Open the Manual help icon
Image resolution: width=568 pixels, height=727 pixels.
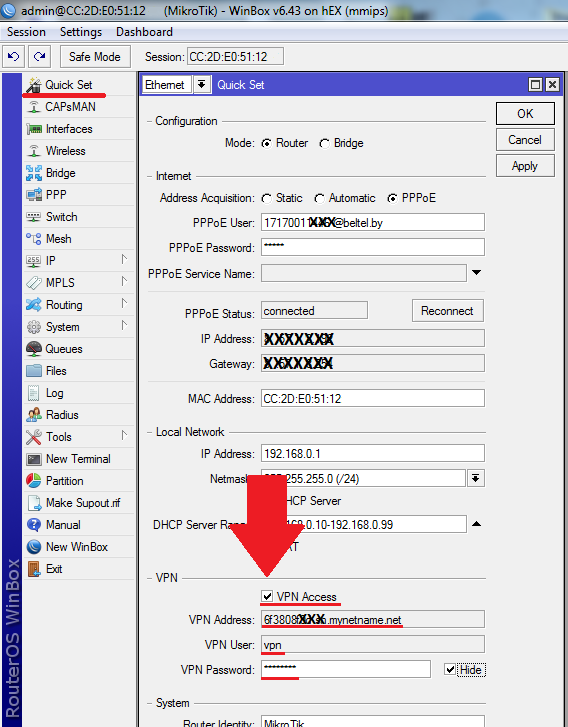click(x=34, y=525)
